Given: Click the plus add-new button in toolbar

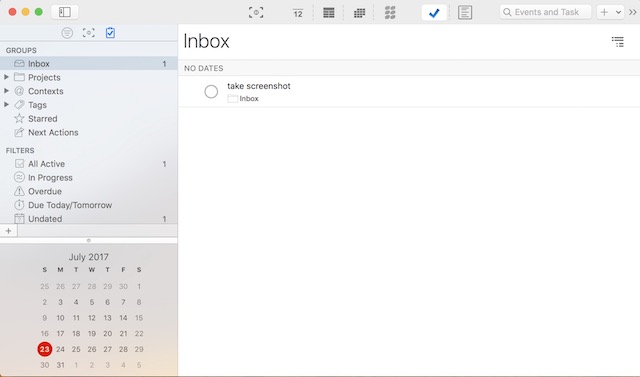Looking at the screenshot, I should coord(604,12).
